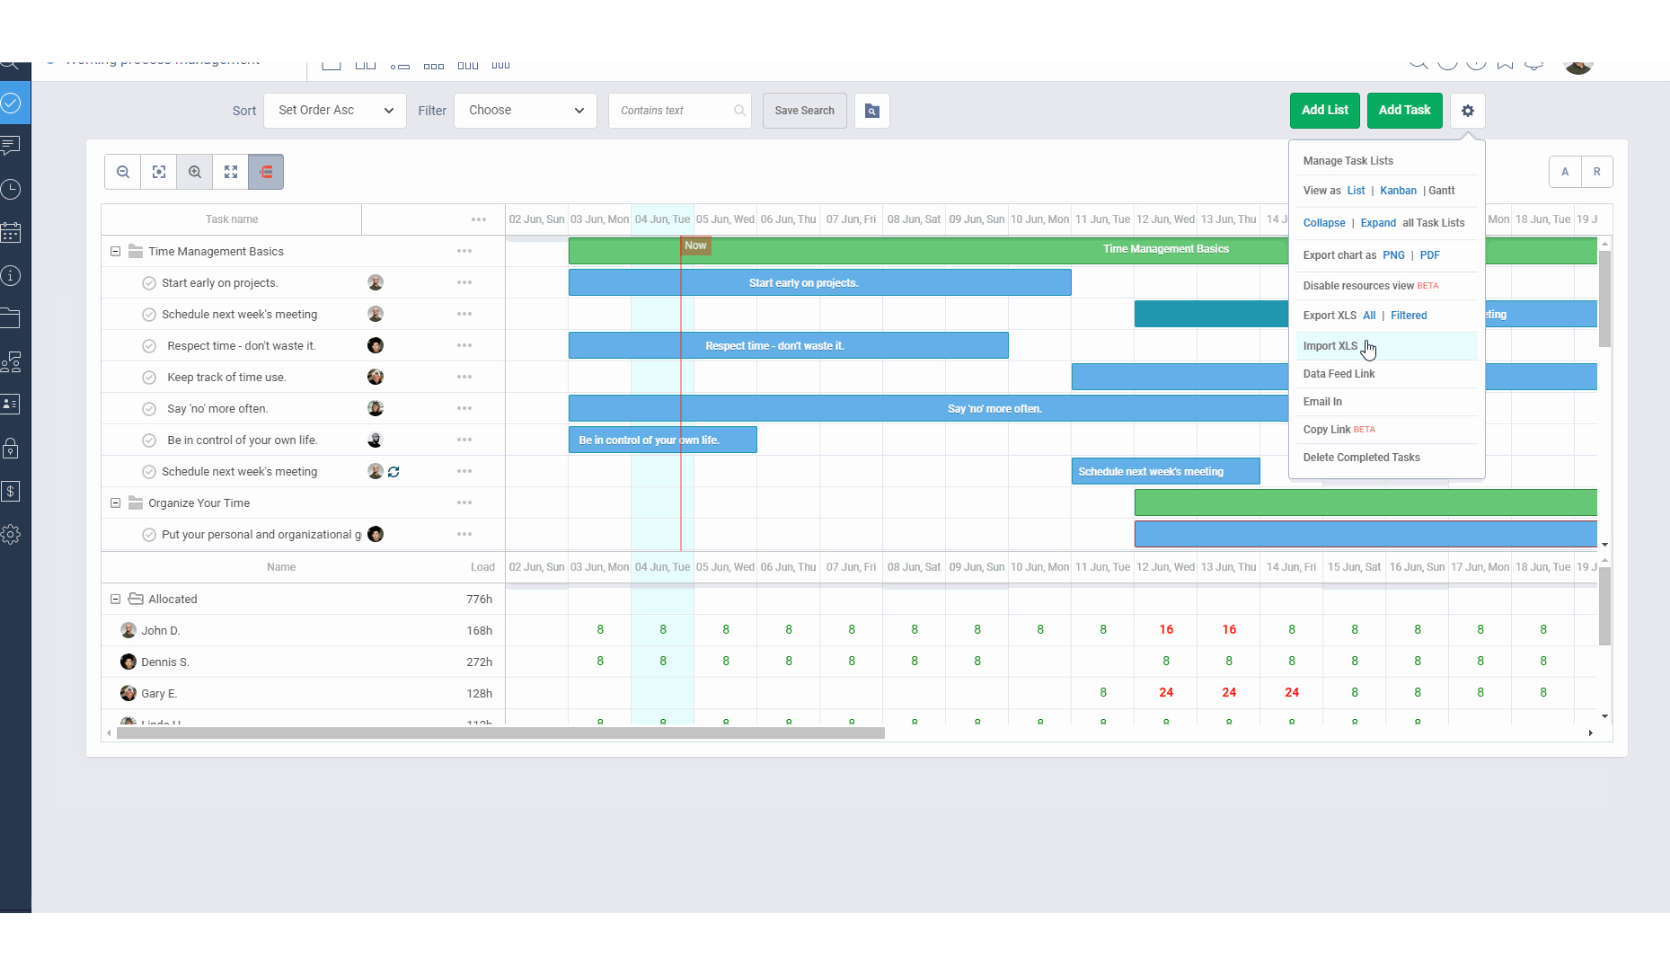Click the Add Task button
Screen dimensions: 1670x975
point(1404,110)
